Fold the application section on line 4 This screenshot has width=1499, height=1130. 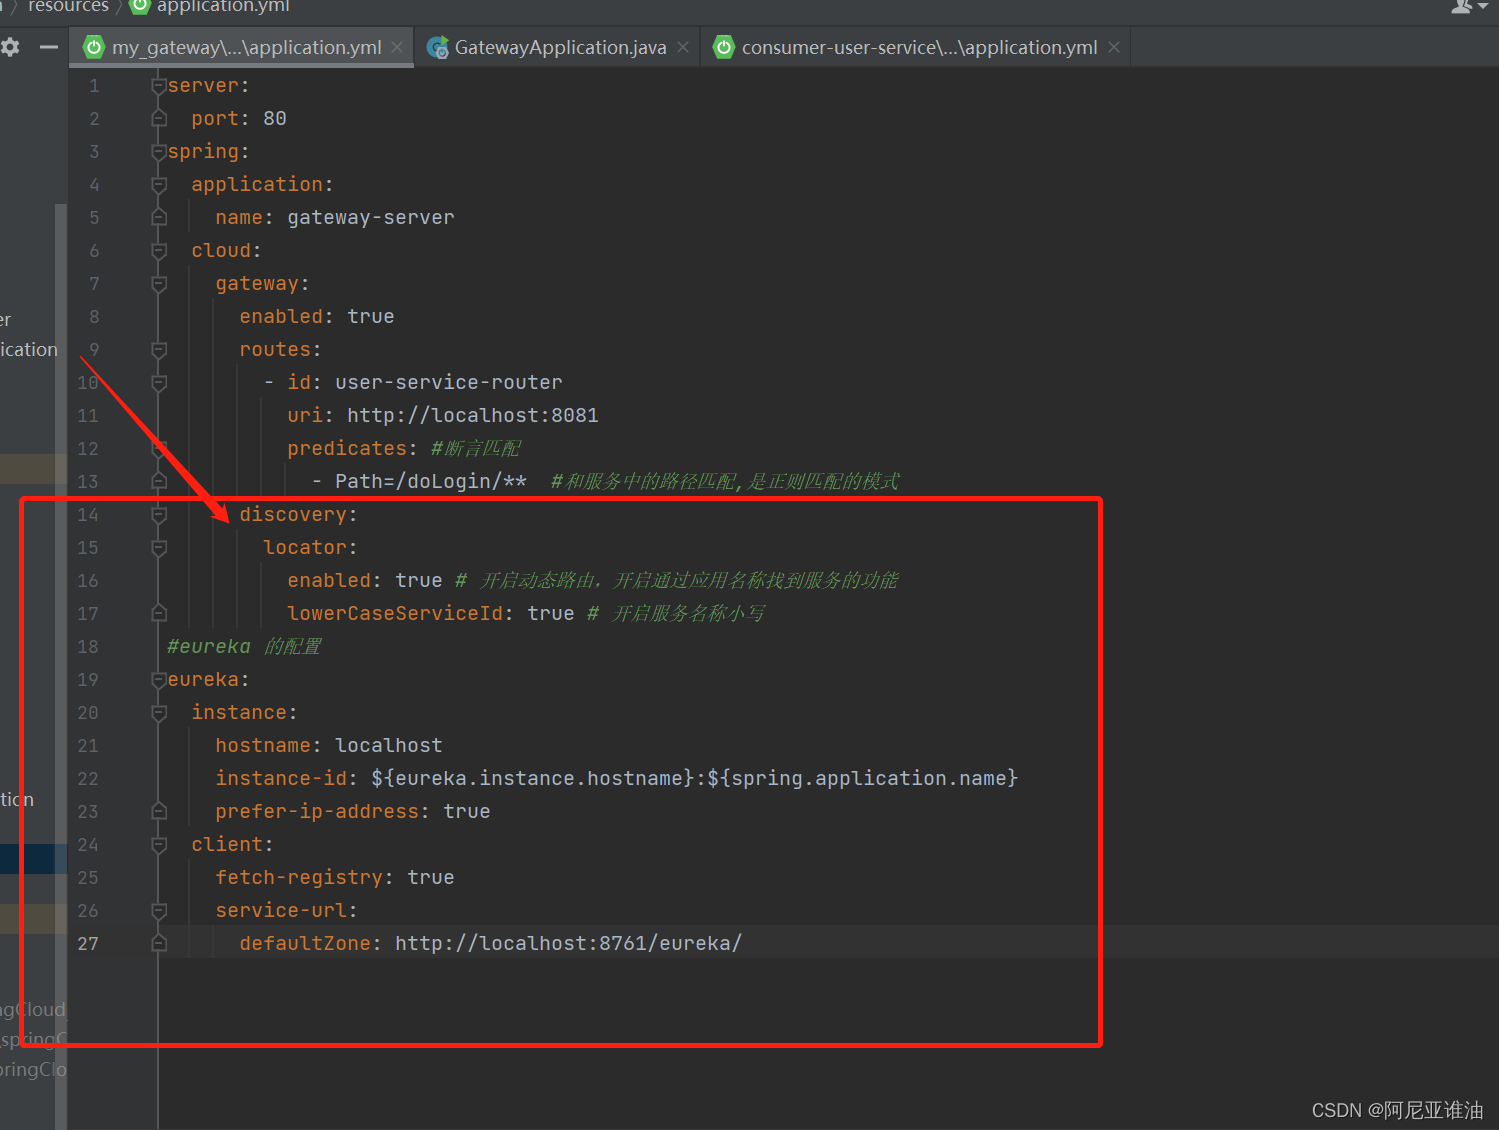coord(158,185)
